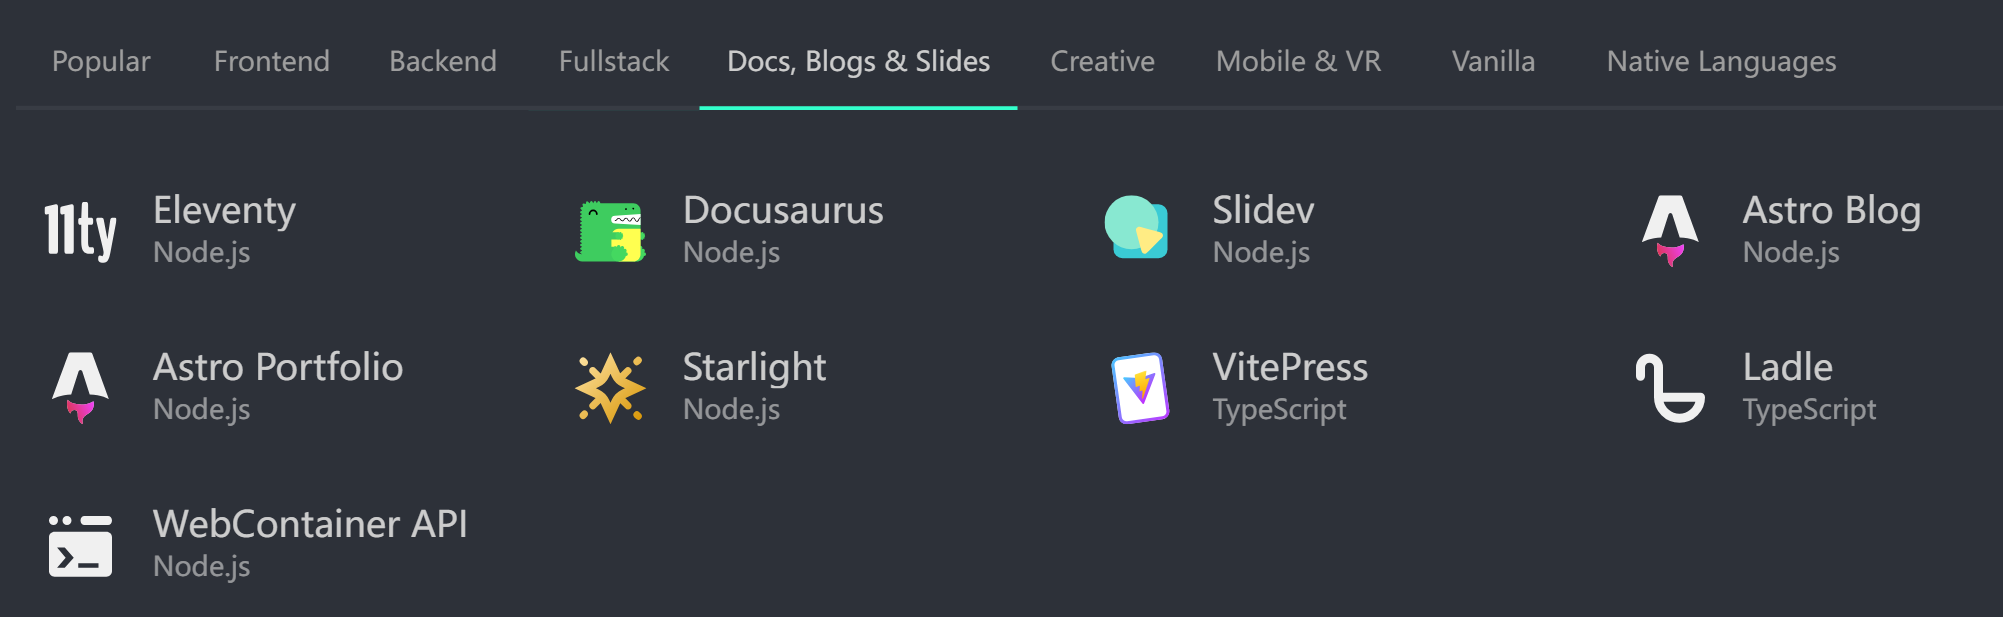This screenshot has height=617, width=2003.
Task: Click the VitePress logo icon
Action: (x=1140, y=388)
